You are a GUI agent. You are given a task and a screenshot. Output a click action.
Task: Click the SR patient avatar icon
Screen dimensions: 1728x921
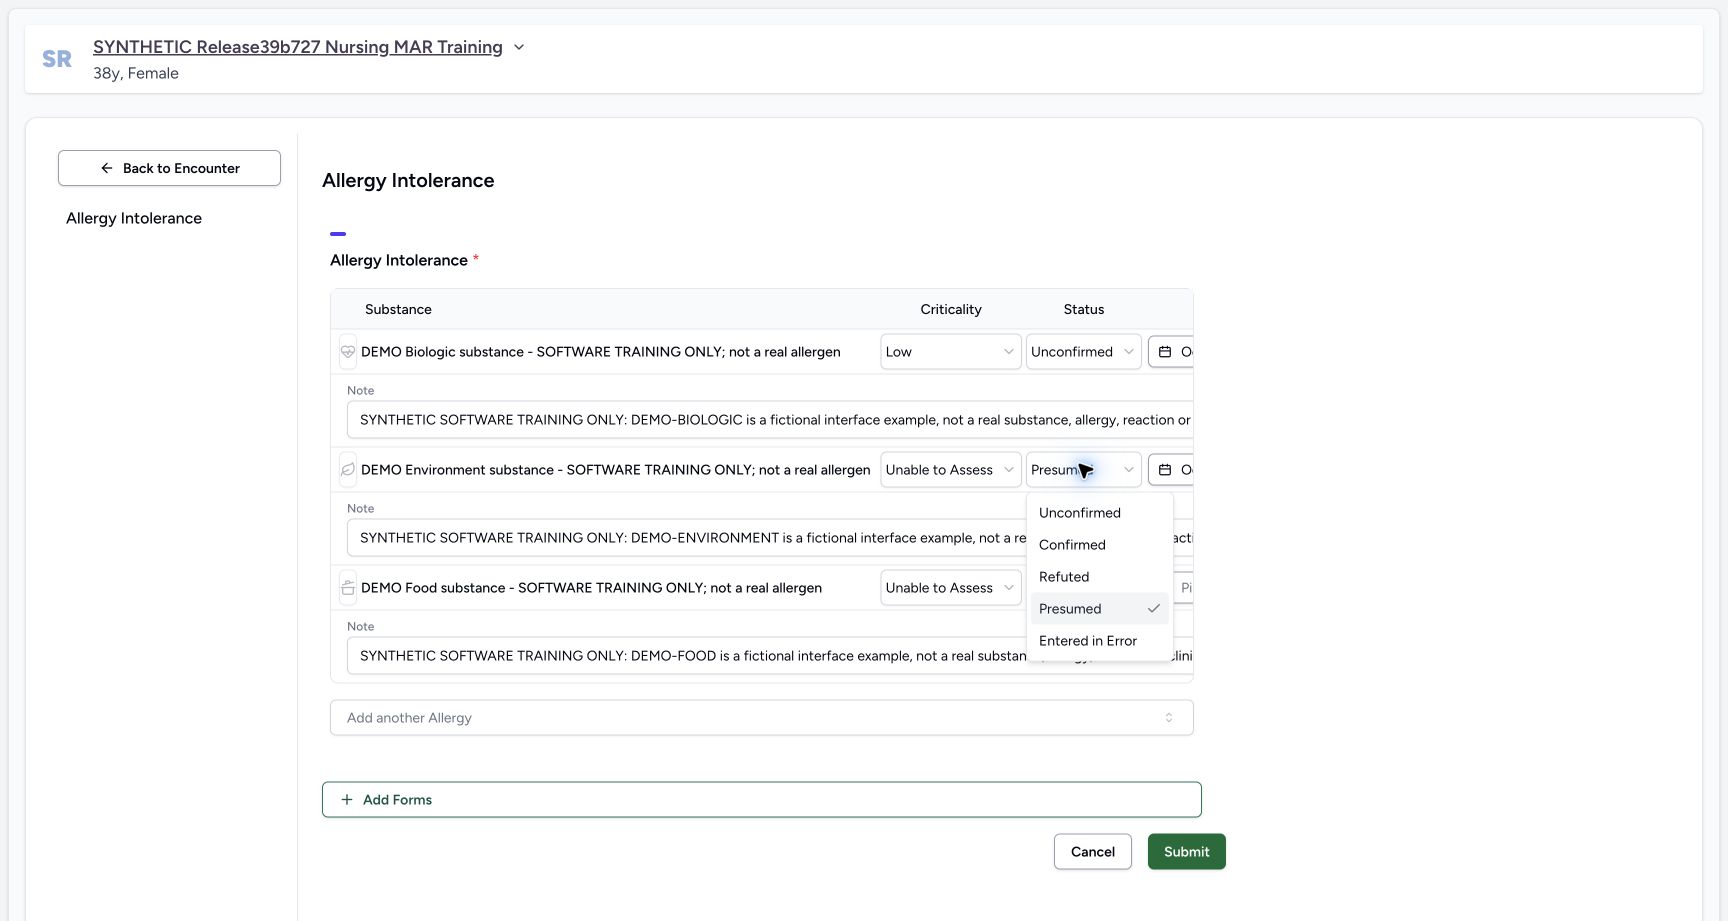click(x=57, y=59)
